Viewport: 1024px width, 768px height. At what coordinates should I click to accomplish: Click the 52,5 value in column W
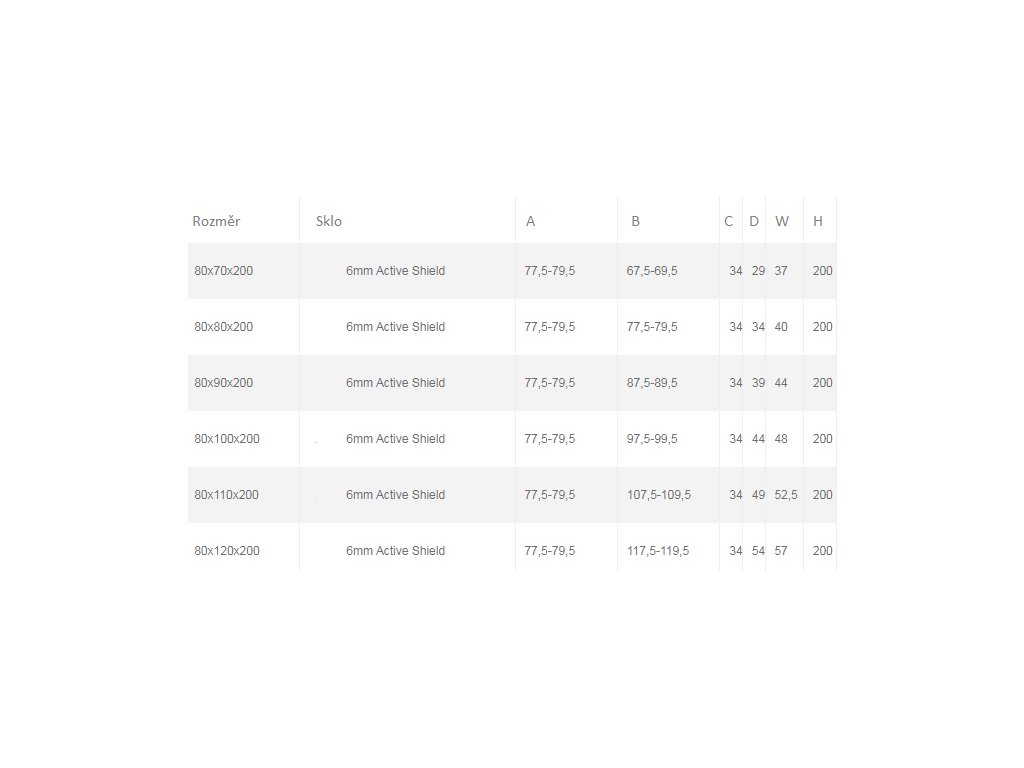[786, 495]
